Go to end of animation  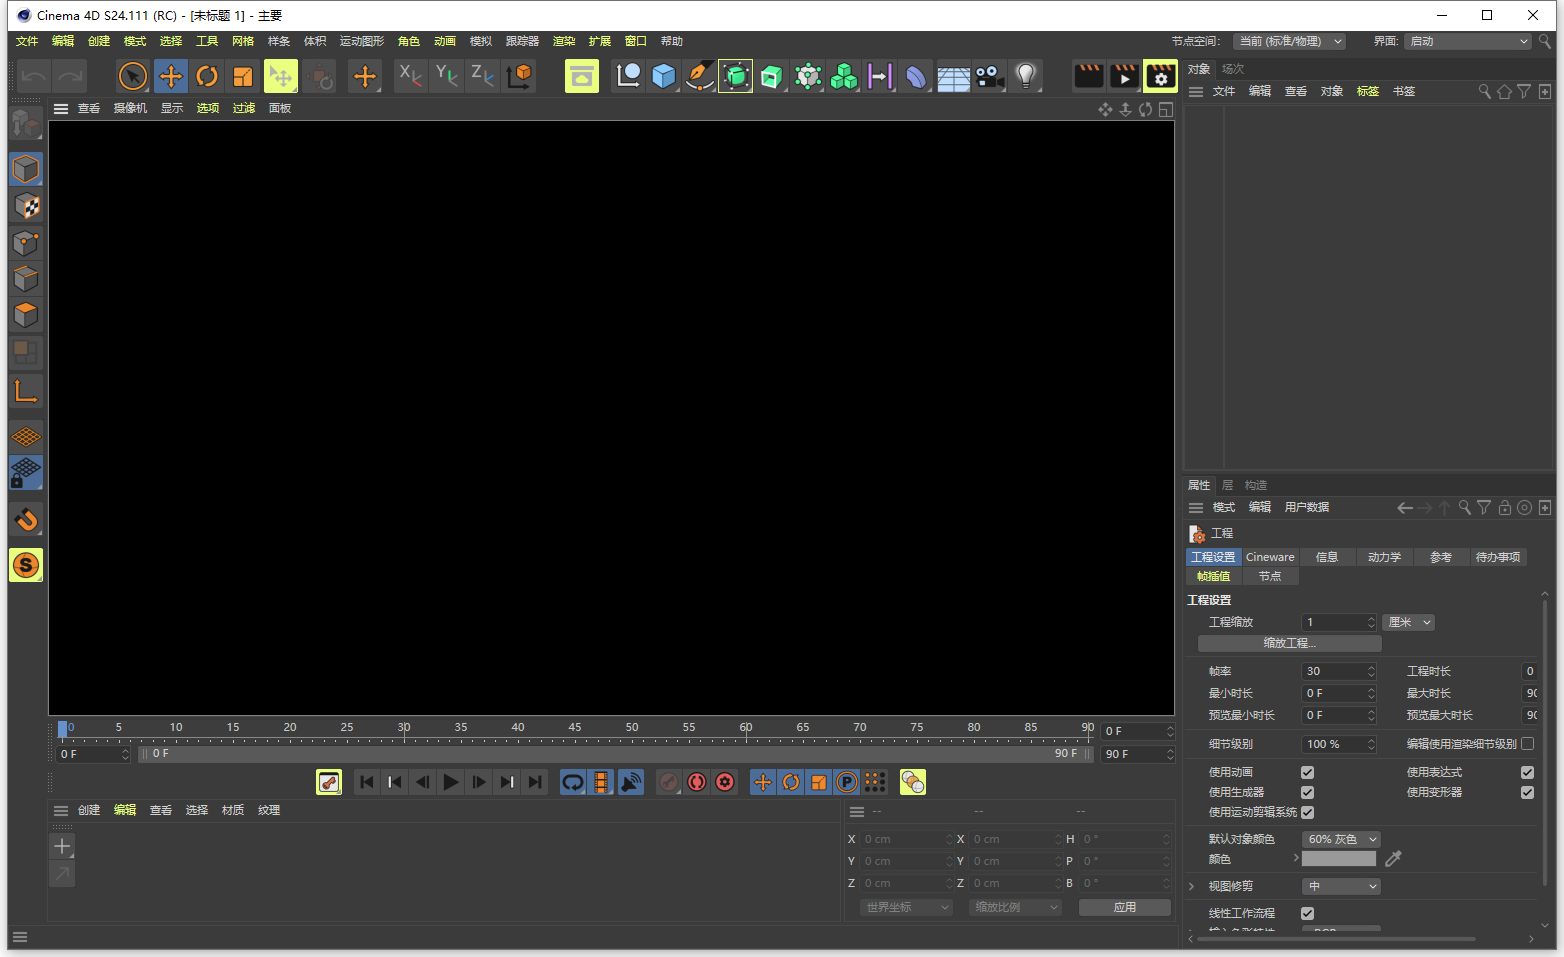[535, 782]
